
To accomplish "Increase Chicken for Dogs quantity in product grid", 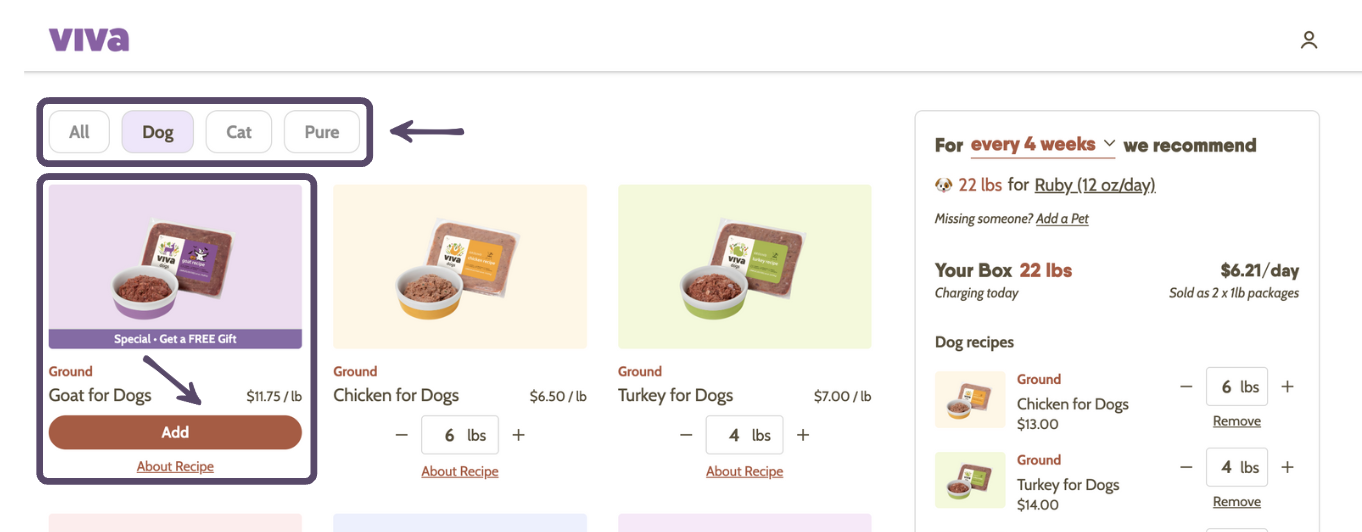I will tap(518, 435).
